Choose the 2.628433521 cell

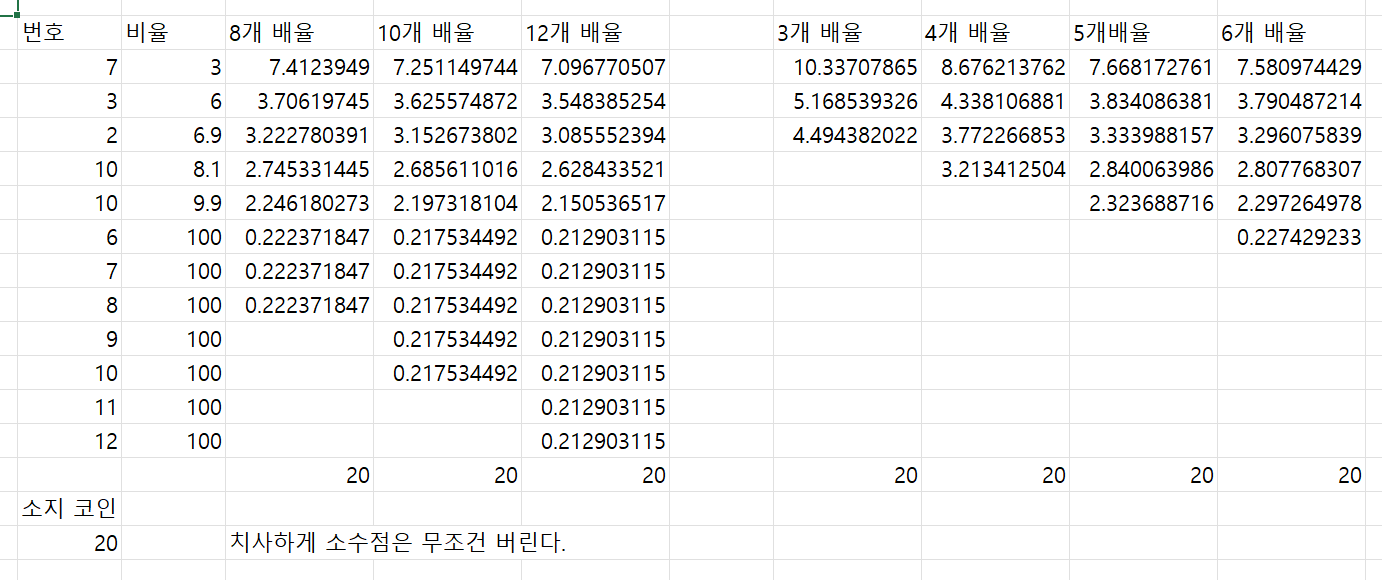pos(596,170)
